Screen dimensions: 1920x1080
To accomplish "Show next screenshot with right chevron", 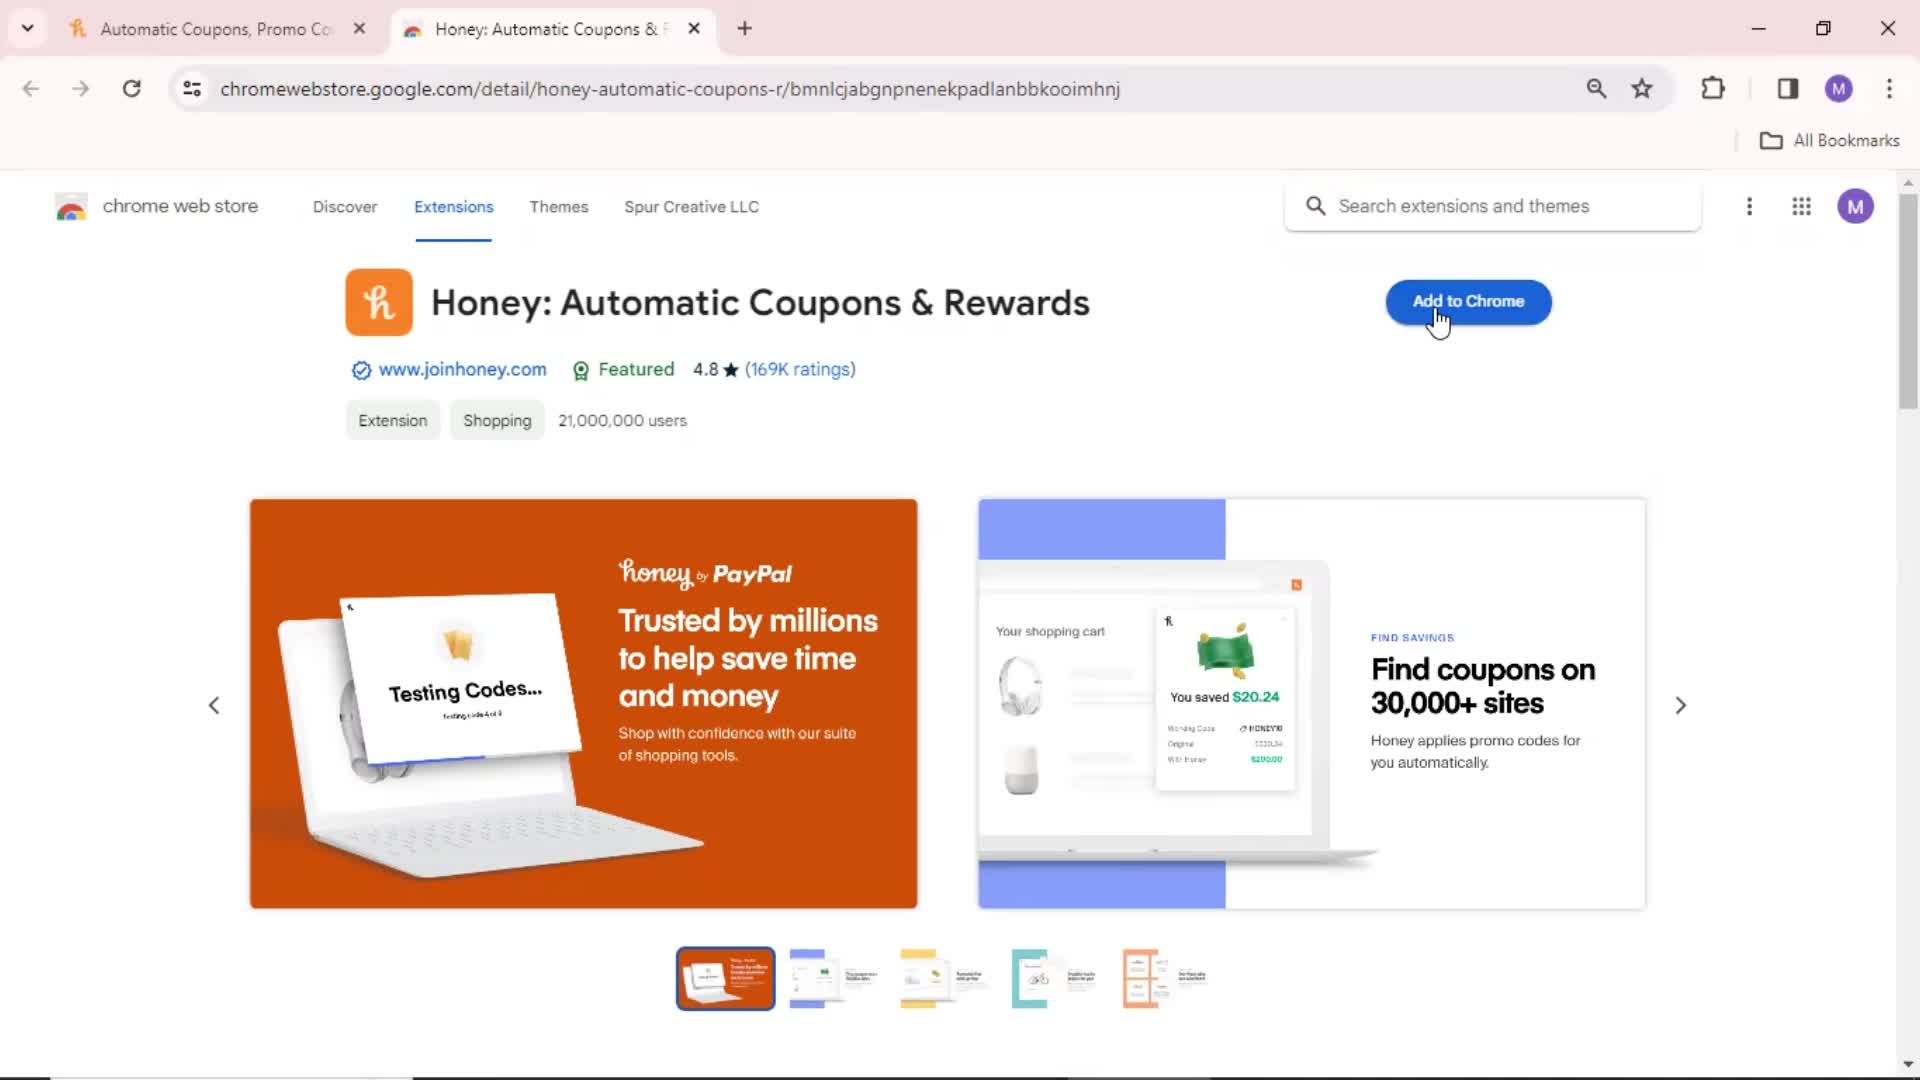I will coord(1680,706).
